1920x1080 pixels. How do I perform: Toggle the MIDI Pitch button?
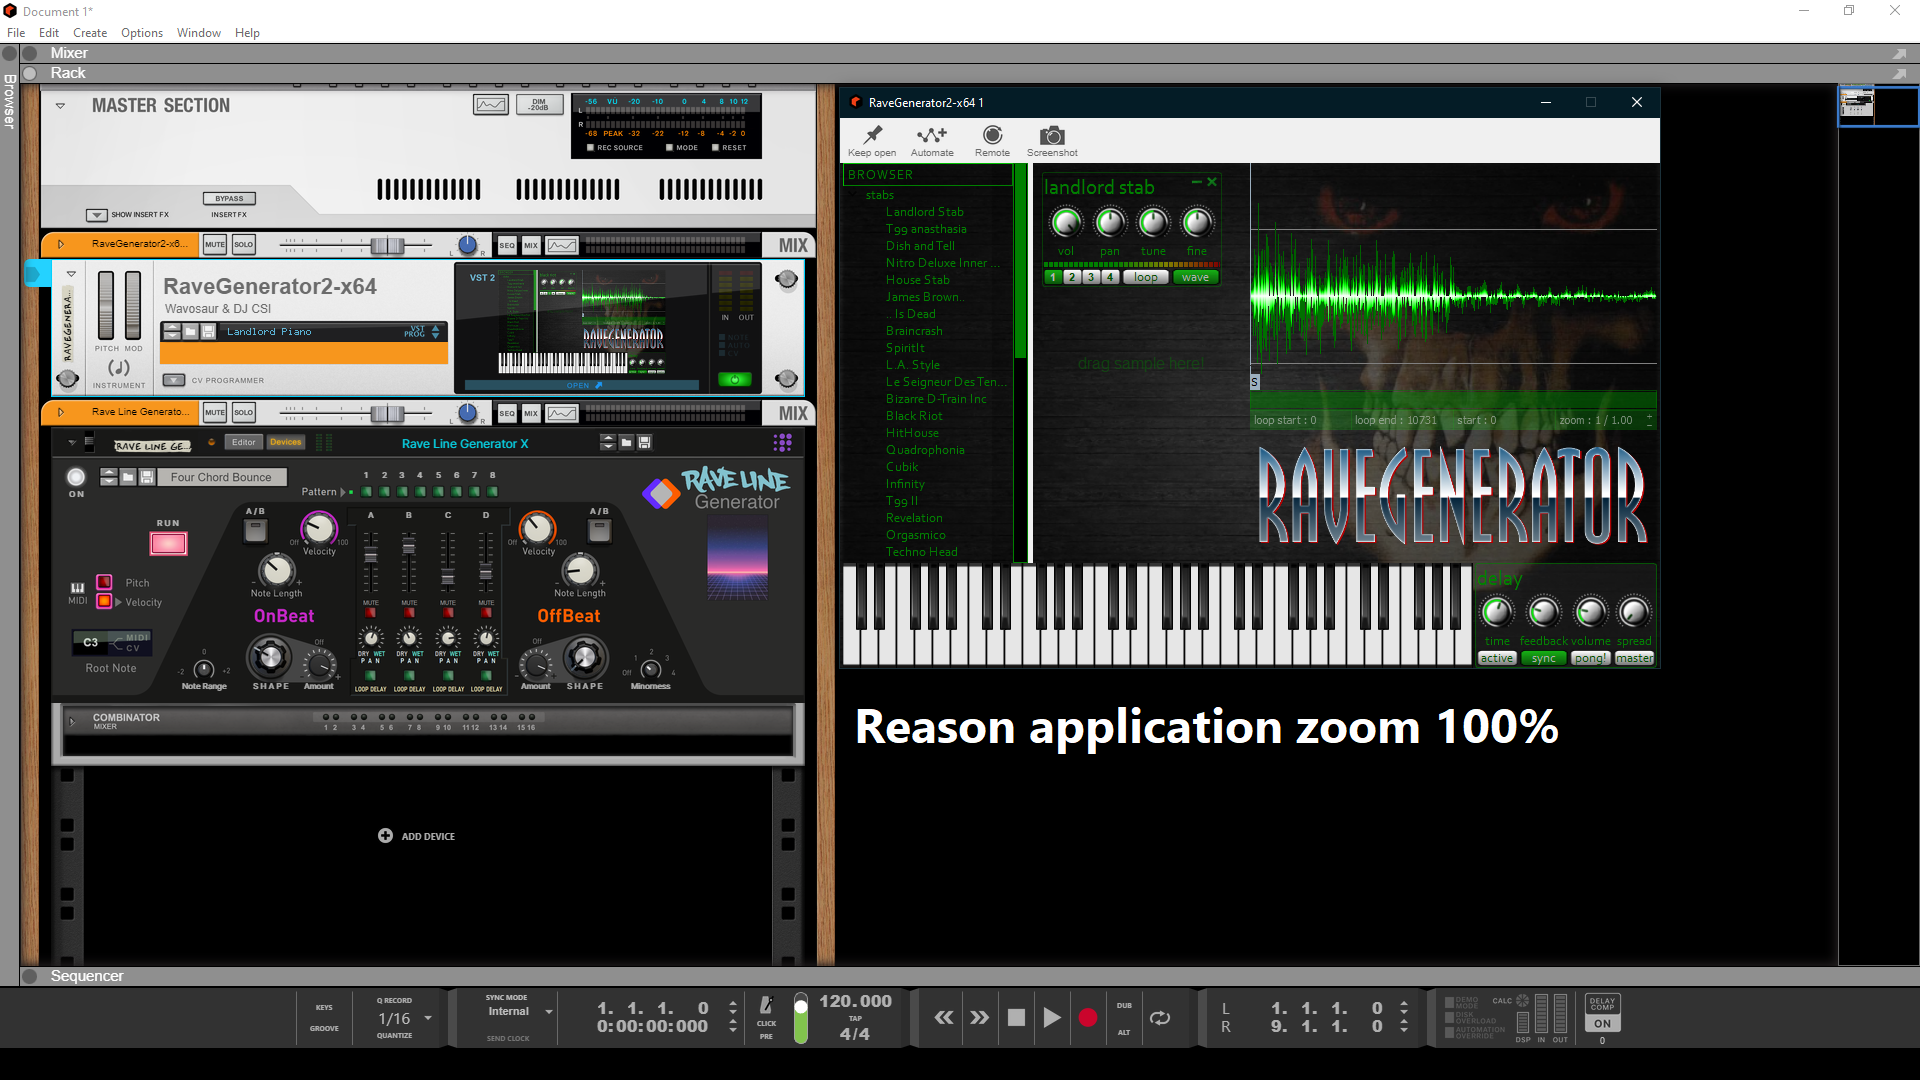(x=104, y=582)
